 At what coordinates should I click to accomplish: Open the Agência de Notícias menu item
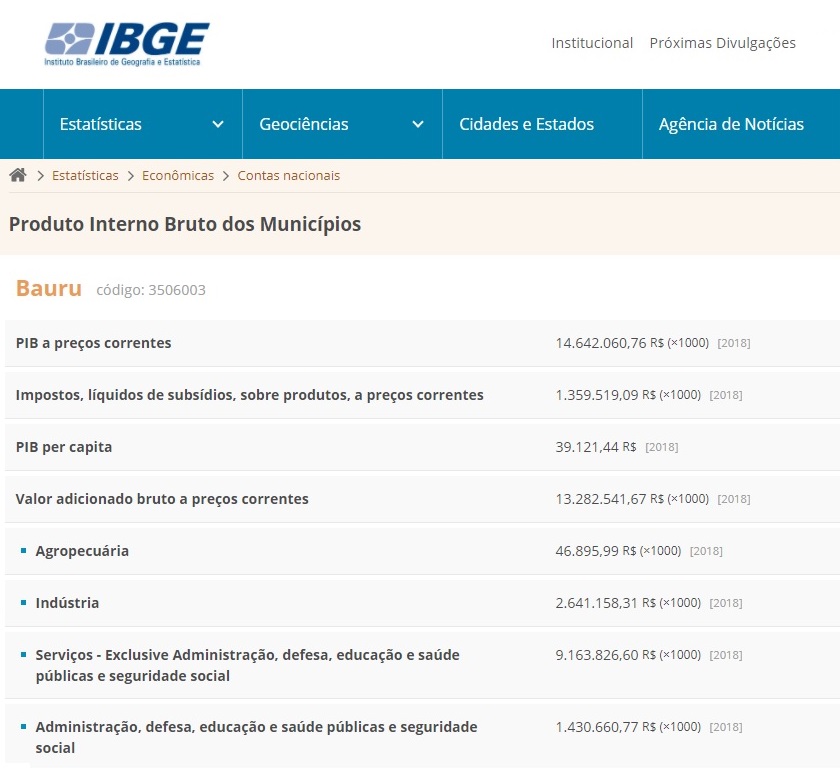[x=731, y=124]
